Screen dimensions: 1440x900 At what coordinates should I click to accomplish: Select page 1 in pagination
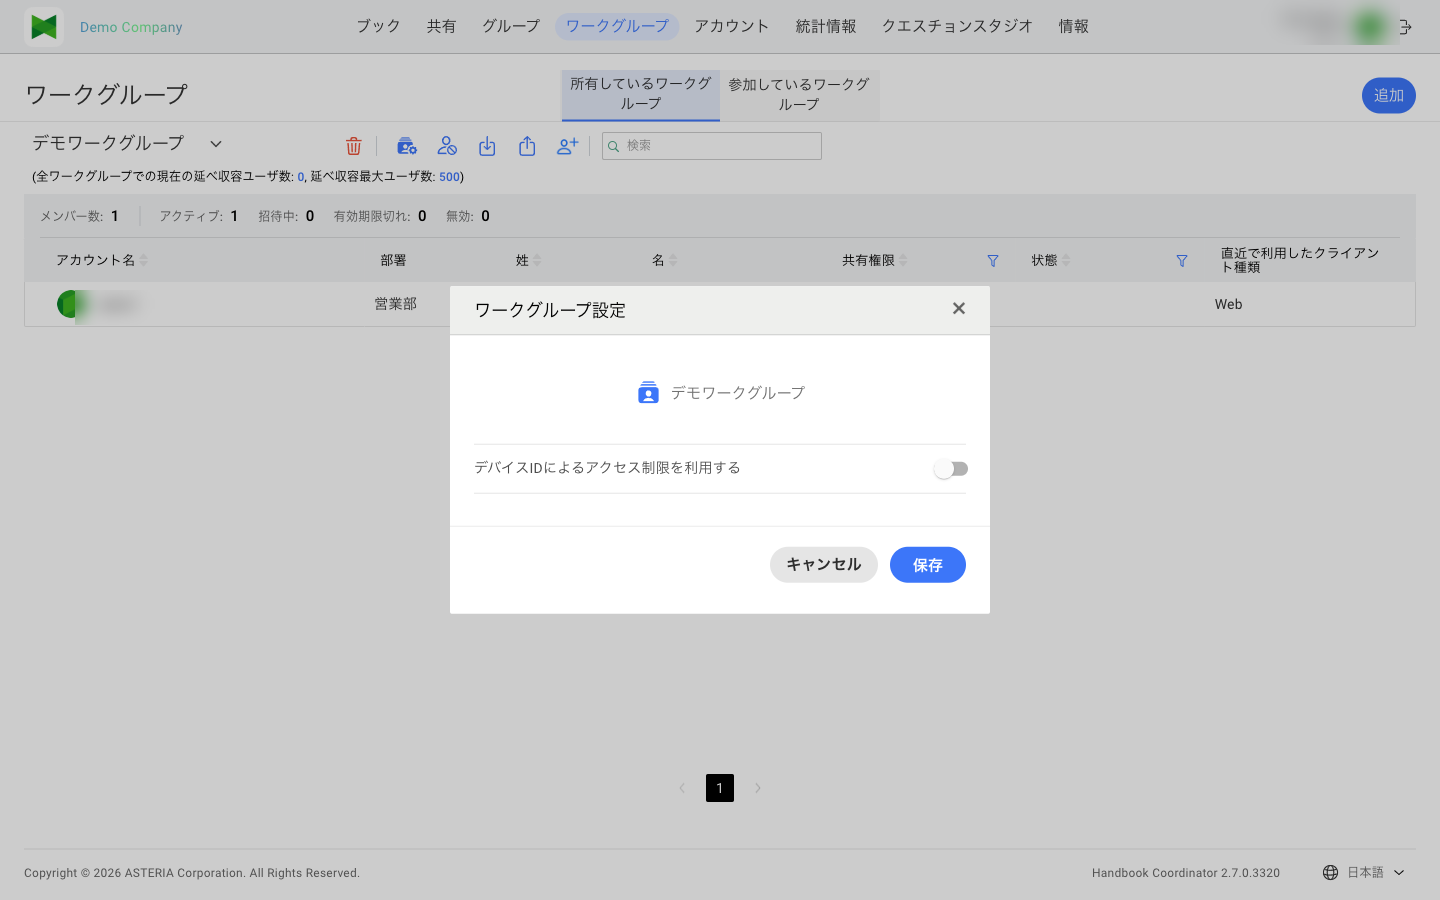pyautogui.click(x=720, y=788)
